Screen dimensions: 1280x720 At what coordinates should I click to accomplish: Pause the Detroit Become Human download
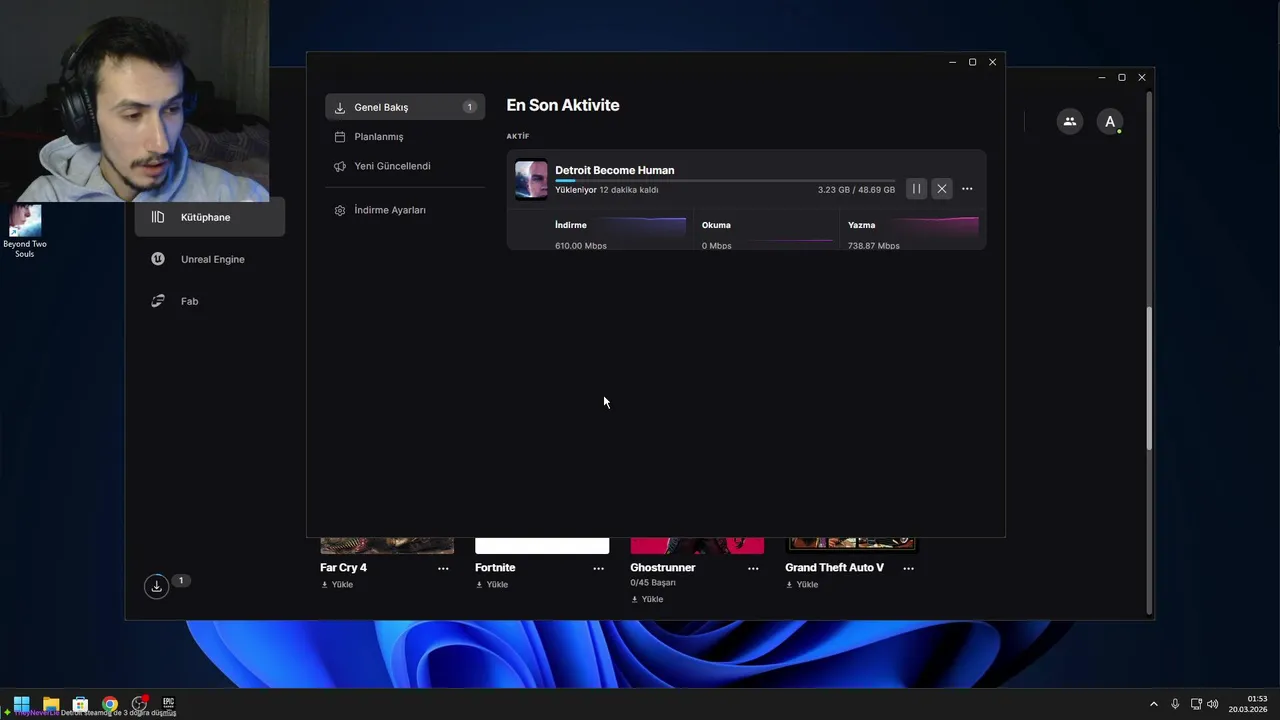pos(916,189)
